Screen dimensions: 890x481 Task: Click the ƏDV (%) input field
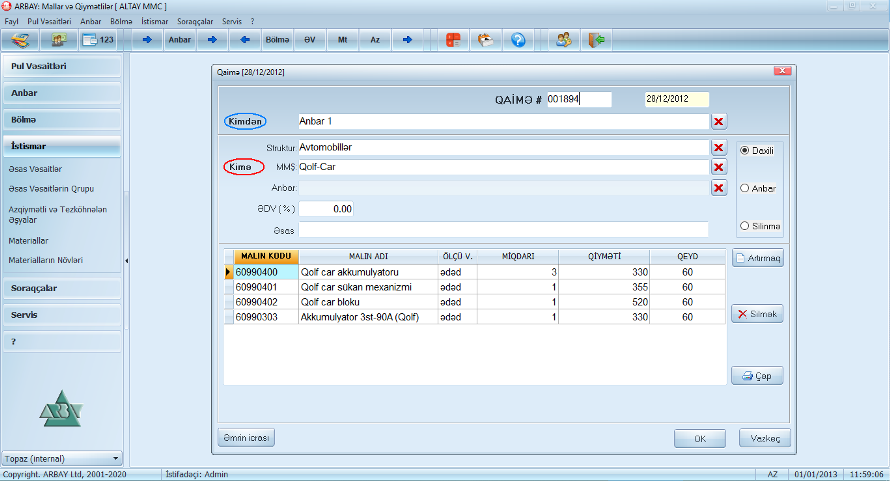(326, 209)
